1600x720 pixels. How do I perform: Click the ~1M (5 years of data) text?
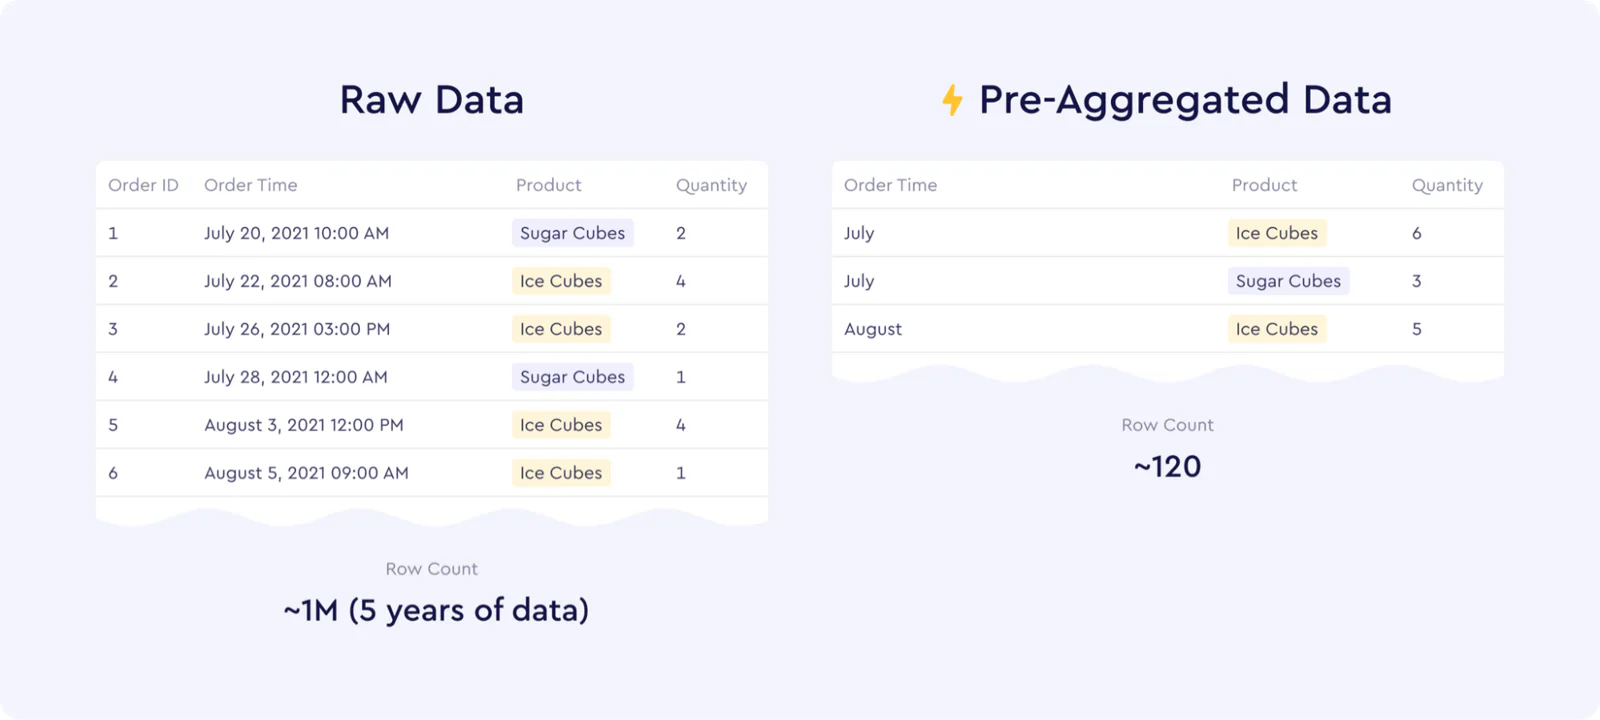point(436,610)
